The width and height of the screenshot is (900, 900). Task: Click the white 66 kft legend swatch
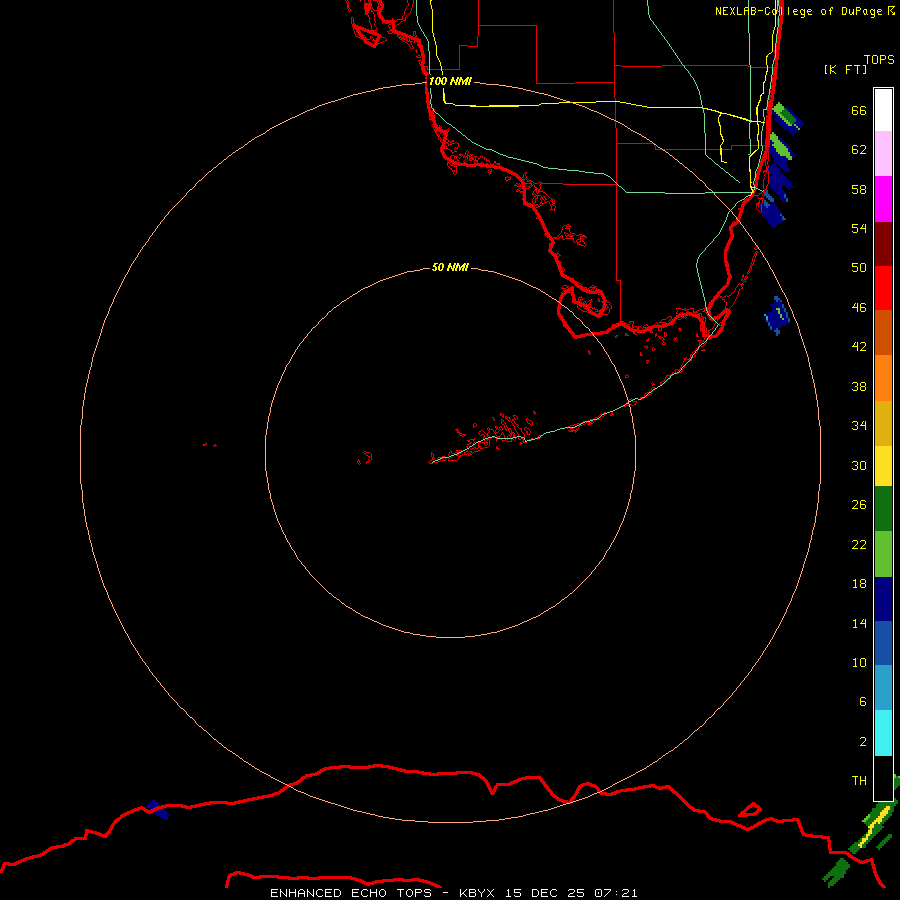click(883, 110)
